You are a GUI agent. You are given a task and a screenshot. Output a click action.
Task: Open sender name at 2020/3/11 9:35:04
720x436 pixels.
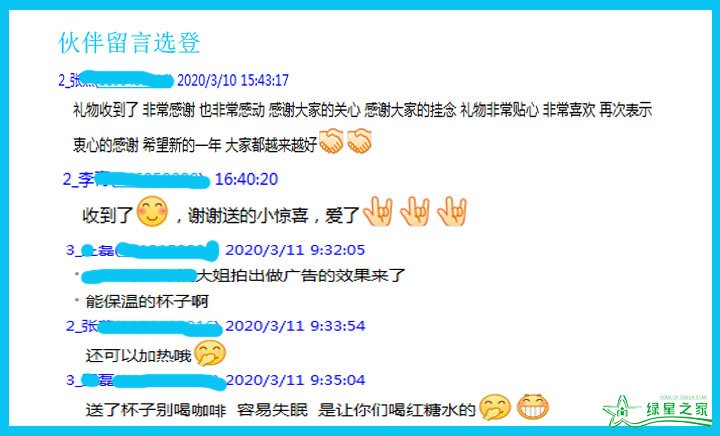(x=146, y=381)
